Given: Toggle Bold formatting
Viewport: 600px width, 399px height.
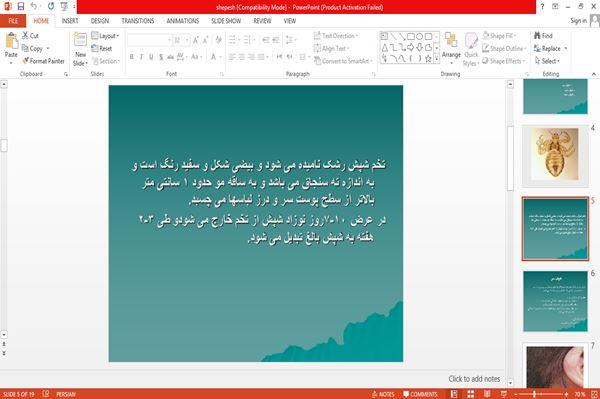Looking at the screenshot, I should 132,57.
